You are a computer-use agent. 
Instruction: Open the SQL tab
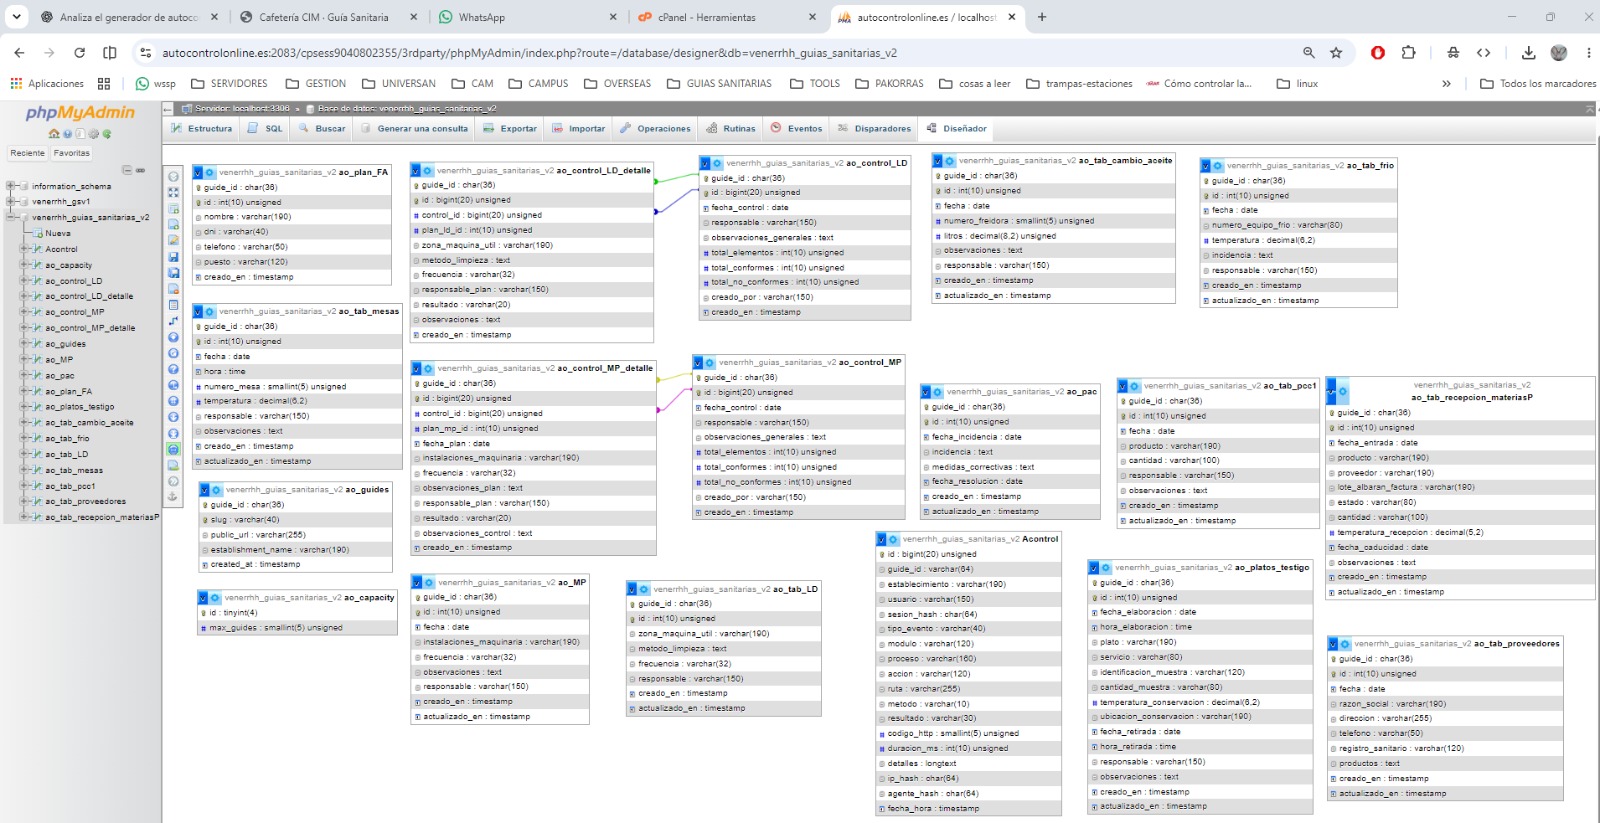click(x=265, y=128)
